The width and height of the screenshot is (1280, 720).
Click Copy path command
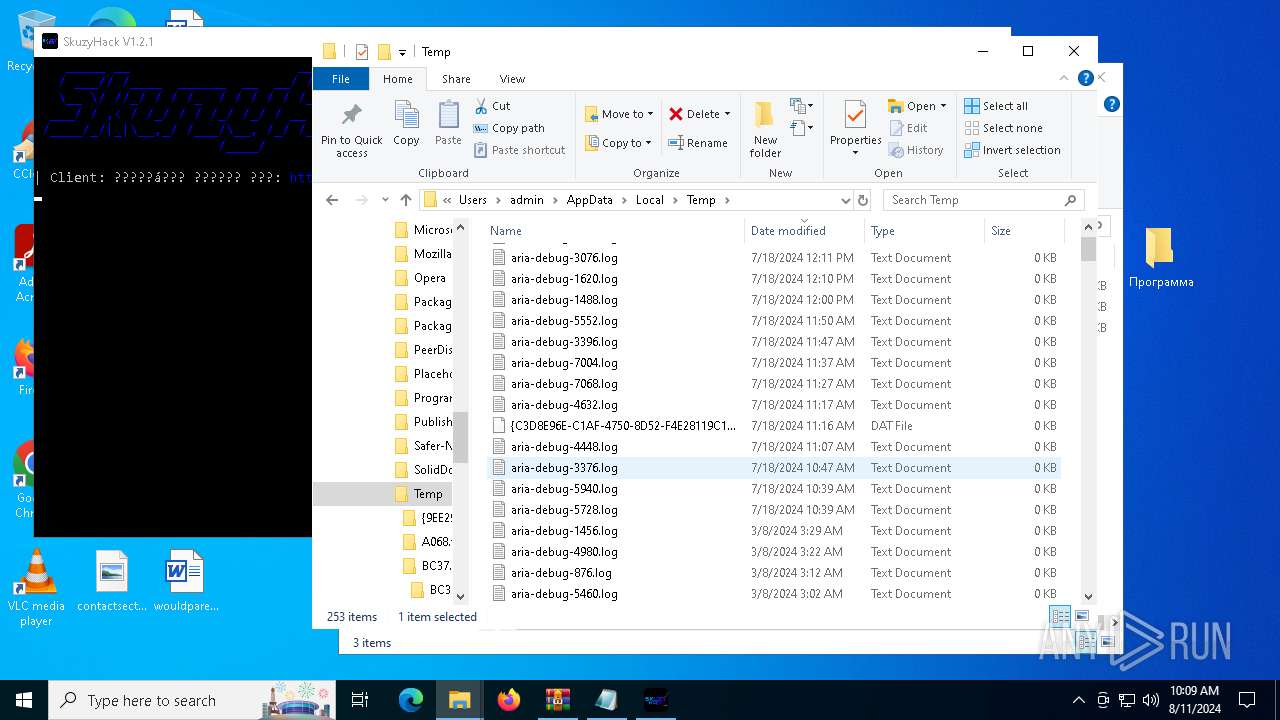[x=509, y=128]
